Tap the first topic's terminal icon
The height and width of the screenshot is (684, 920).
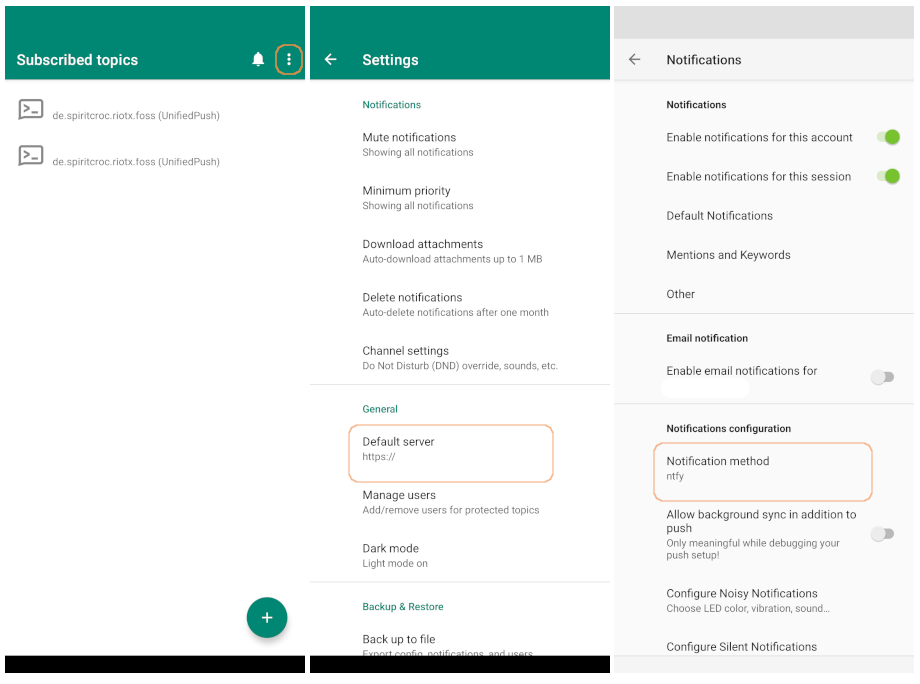pyautogui.click(x=31, y=110)
